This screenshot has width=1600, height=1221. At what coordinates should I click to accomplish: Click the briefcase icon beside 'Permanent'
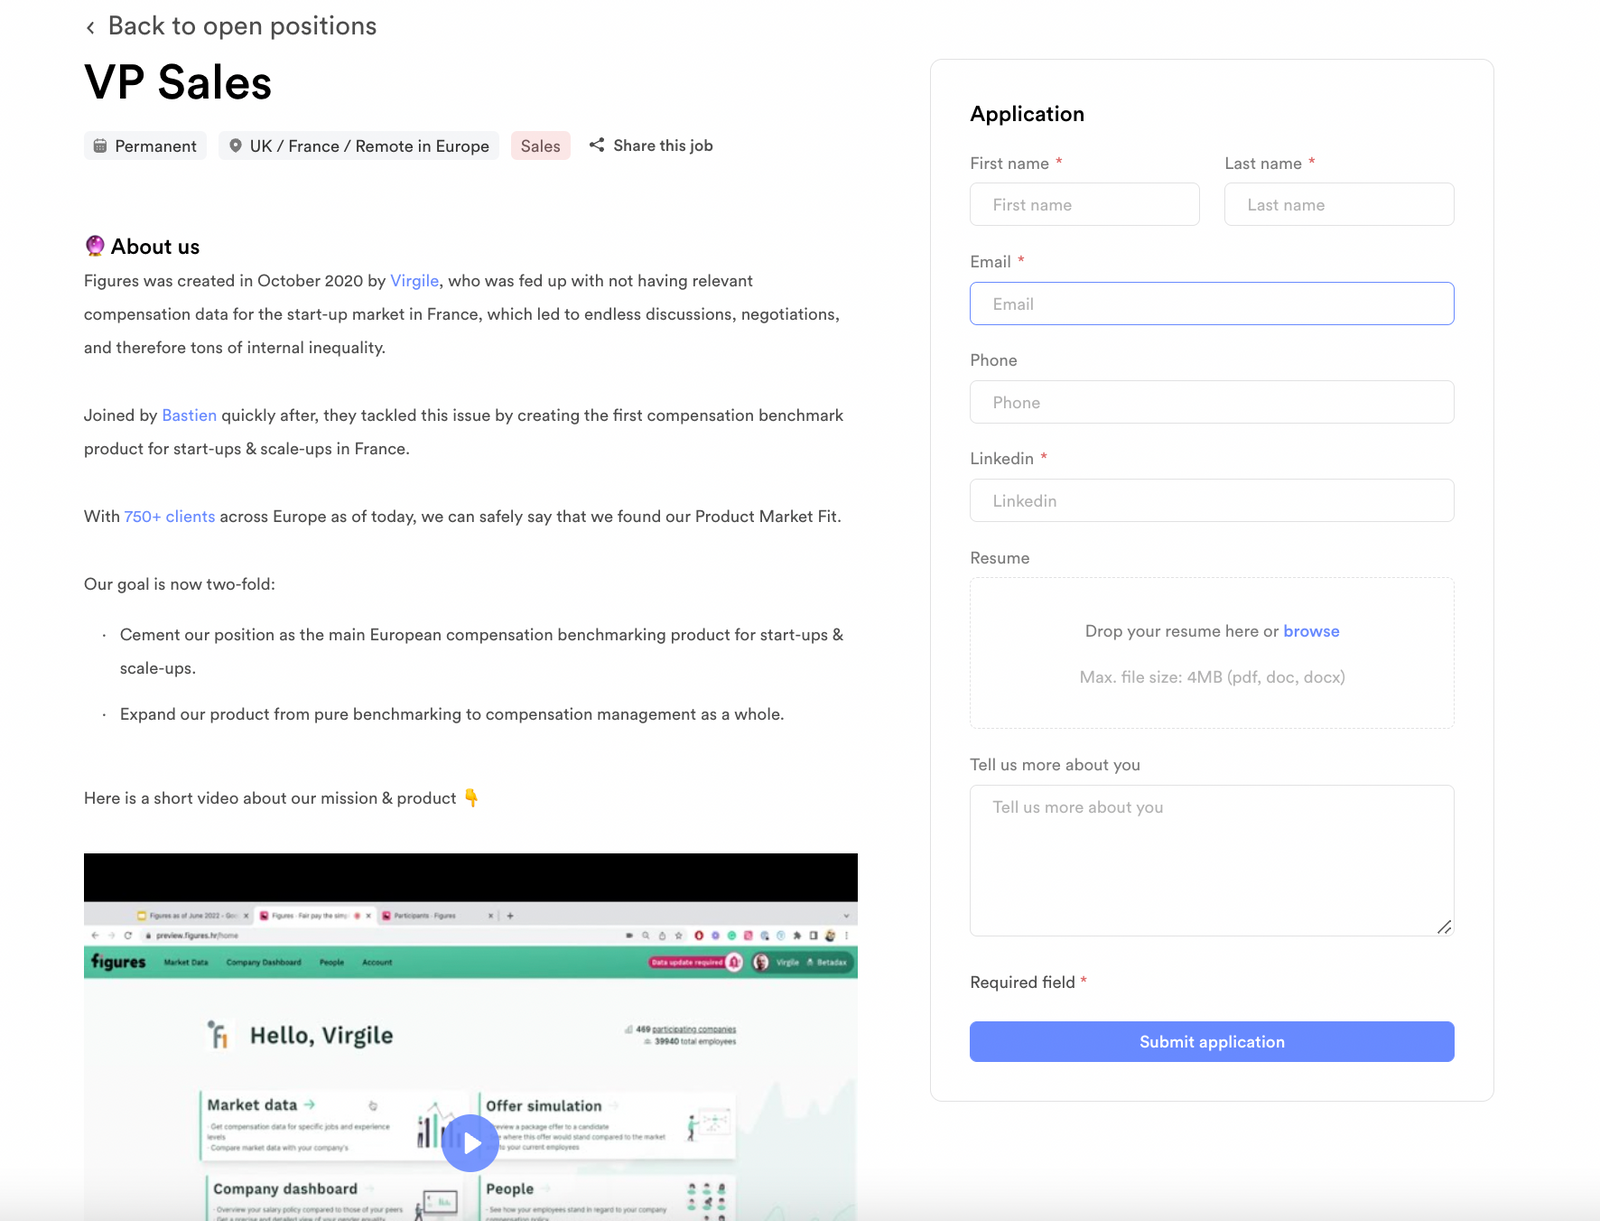pyautogui.click(x=101, y=145)
